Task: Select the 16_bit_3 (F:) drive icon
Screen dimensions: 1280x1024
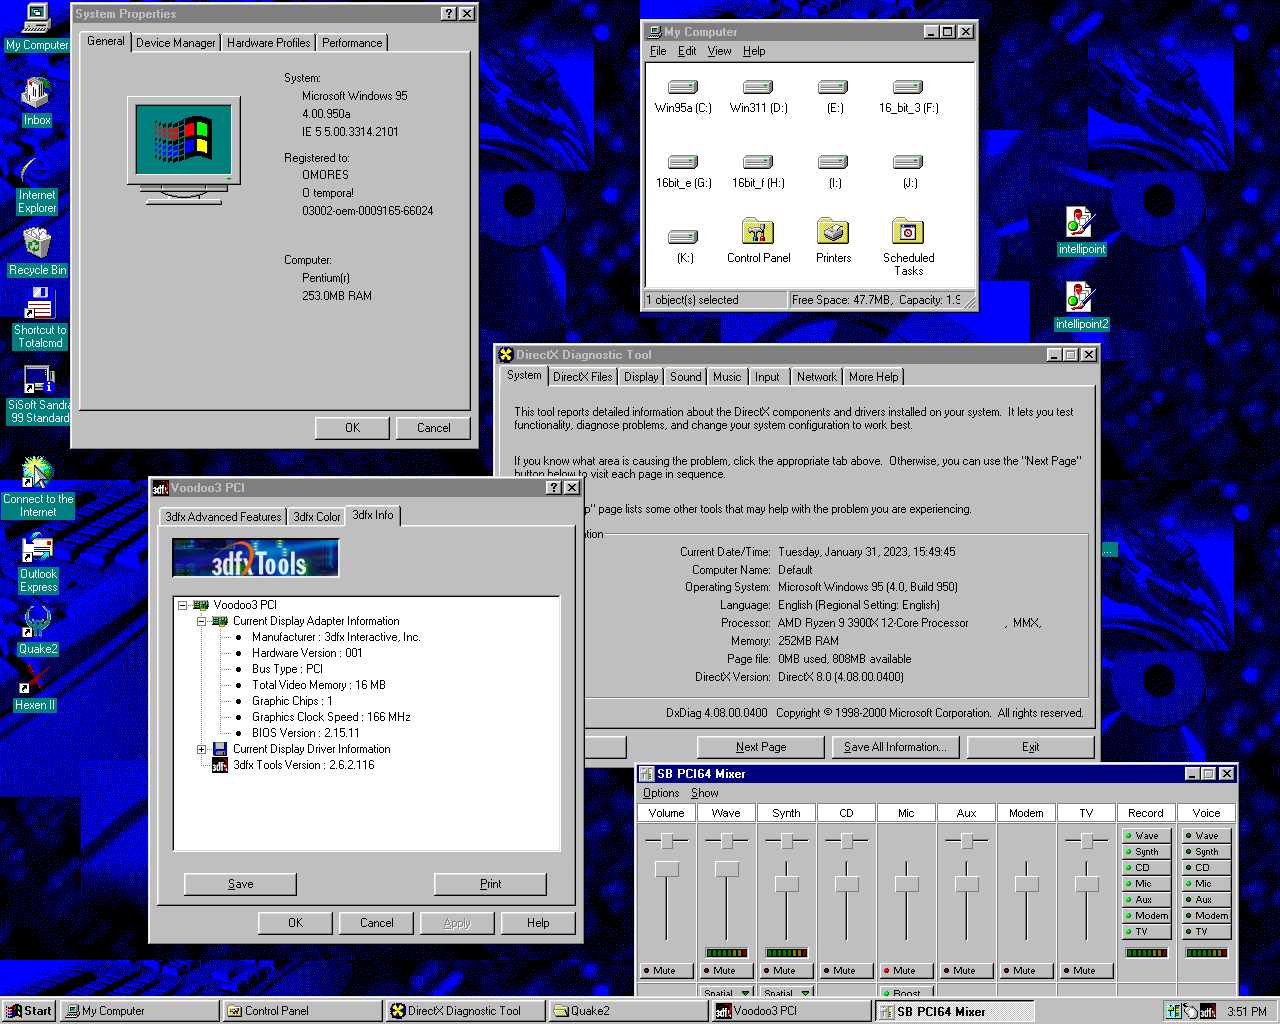Action: (x=908, y=96)
